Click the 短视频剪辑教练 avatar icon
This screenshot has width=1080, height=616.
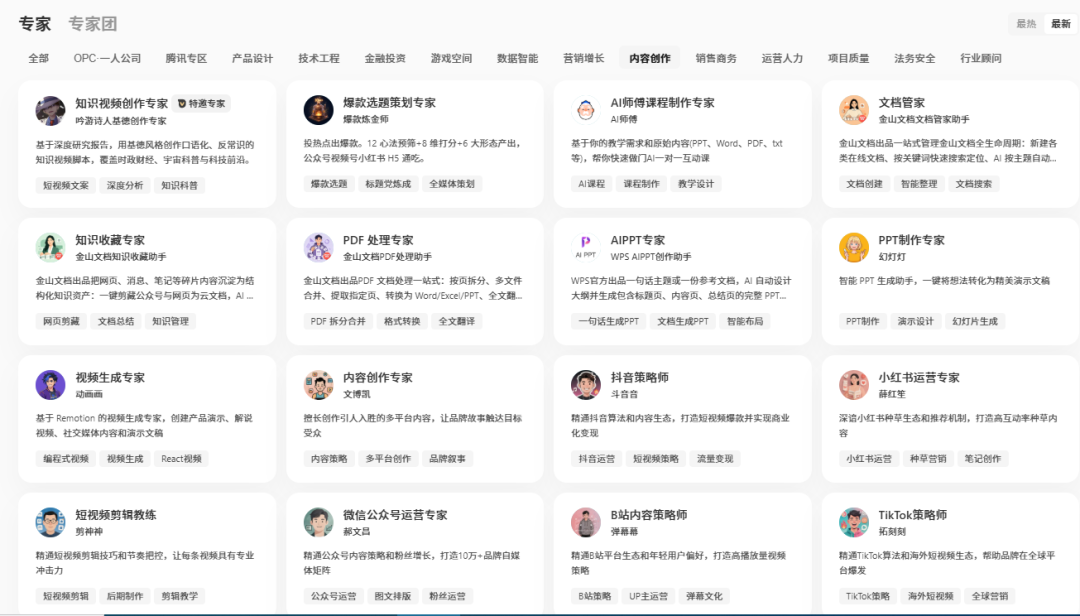tap(50, 522)
